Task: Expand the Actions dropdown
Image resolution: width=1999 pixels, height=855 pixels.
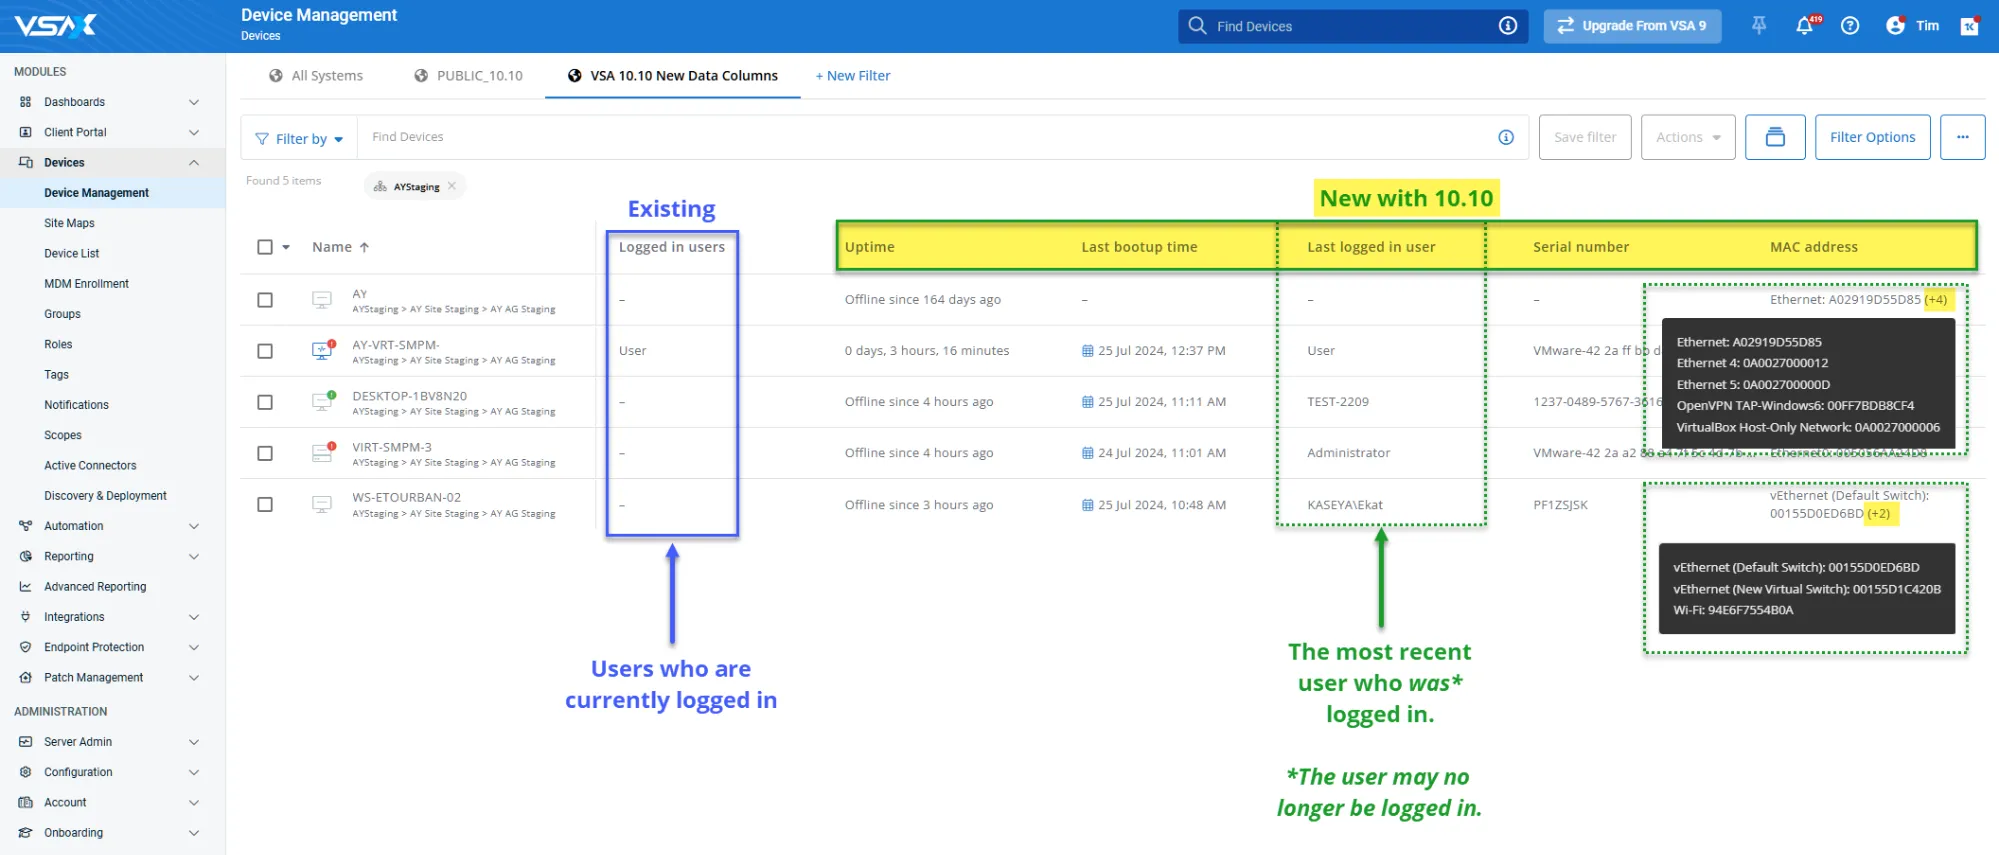Action: click(1687, 137)
